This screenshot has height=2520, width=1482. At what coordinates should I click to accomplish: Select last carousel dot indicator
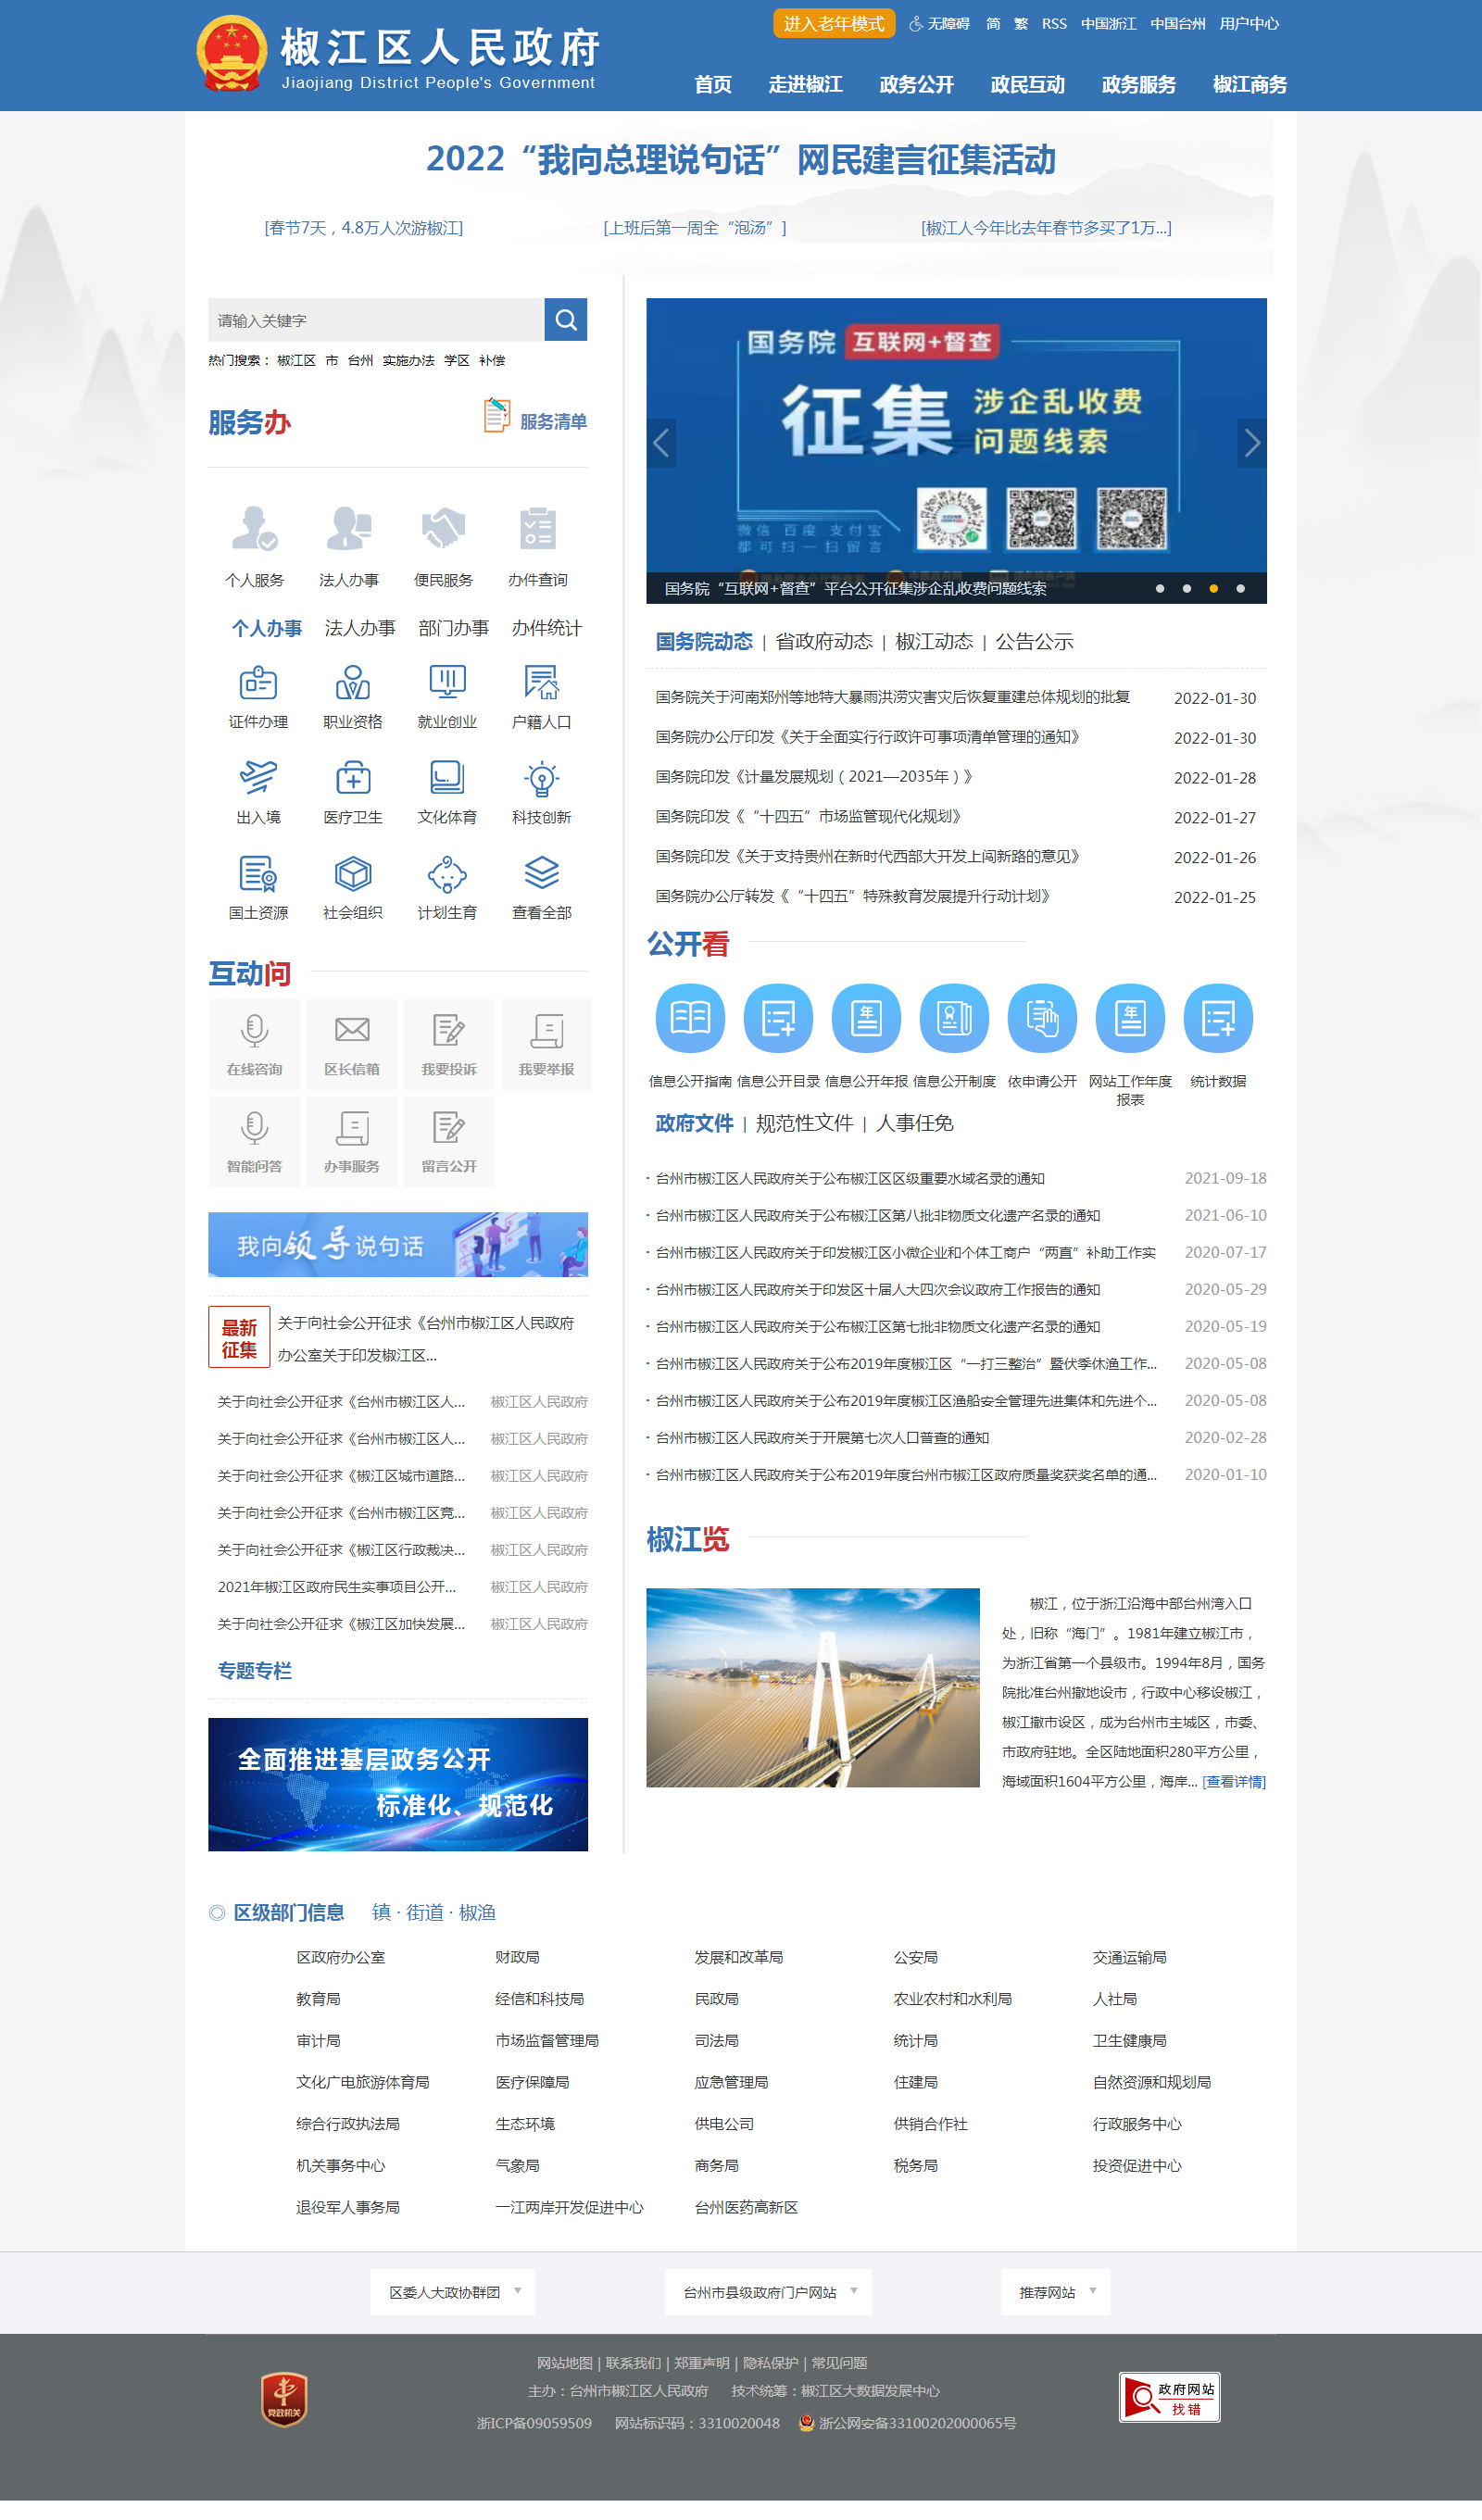(x=1241, y=589)
